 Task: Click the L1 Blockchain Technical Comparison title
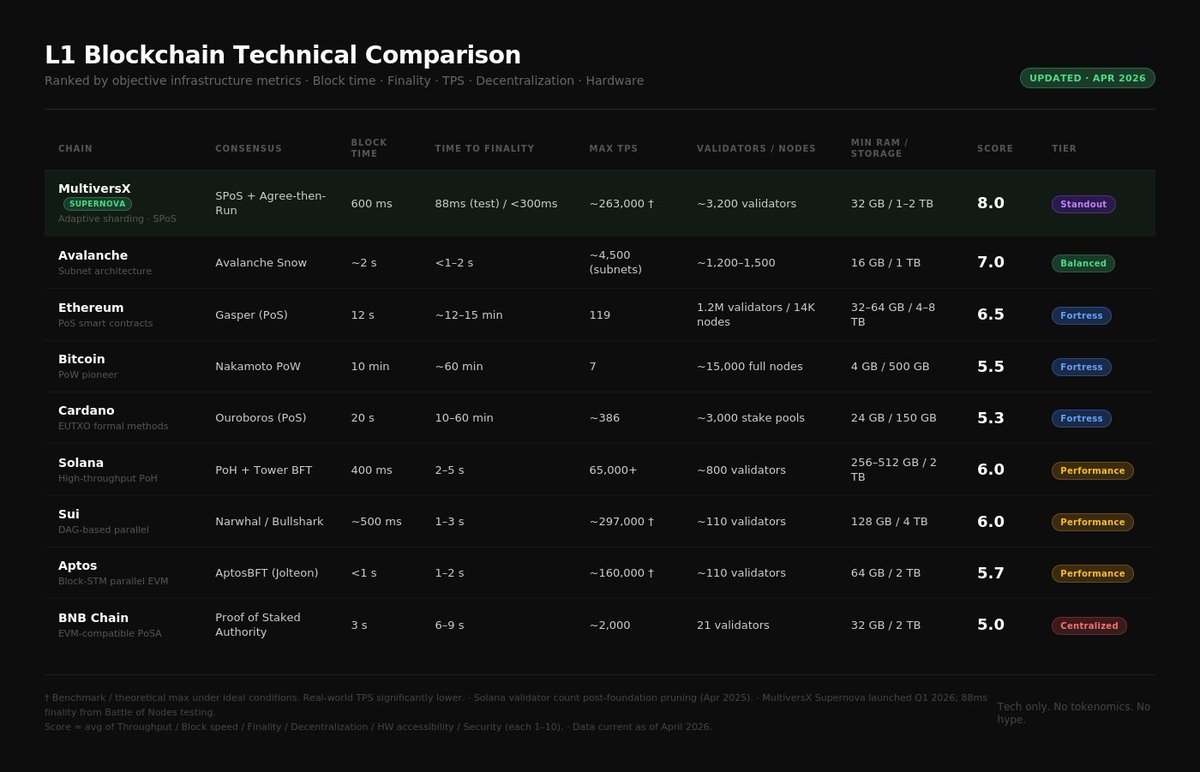(283, 55)
